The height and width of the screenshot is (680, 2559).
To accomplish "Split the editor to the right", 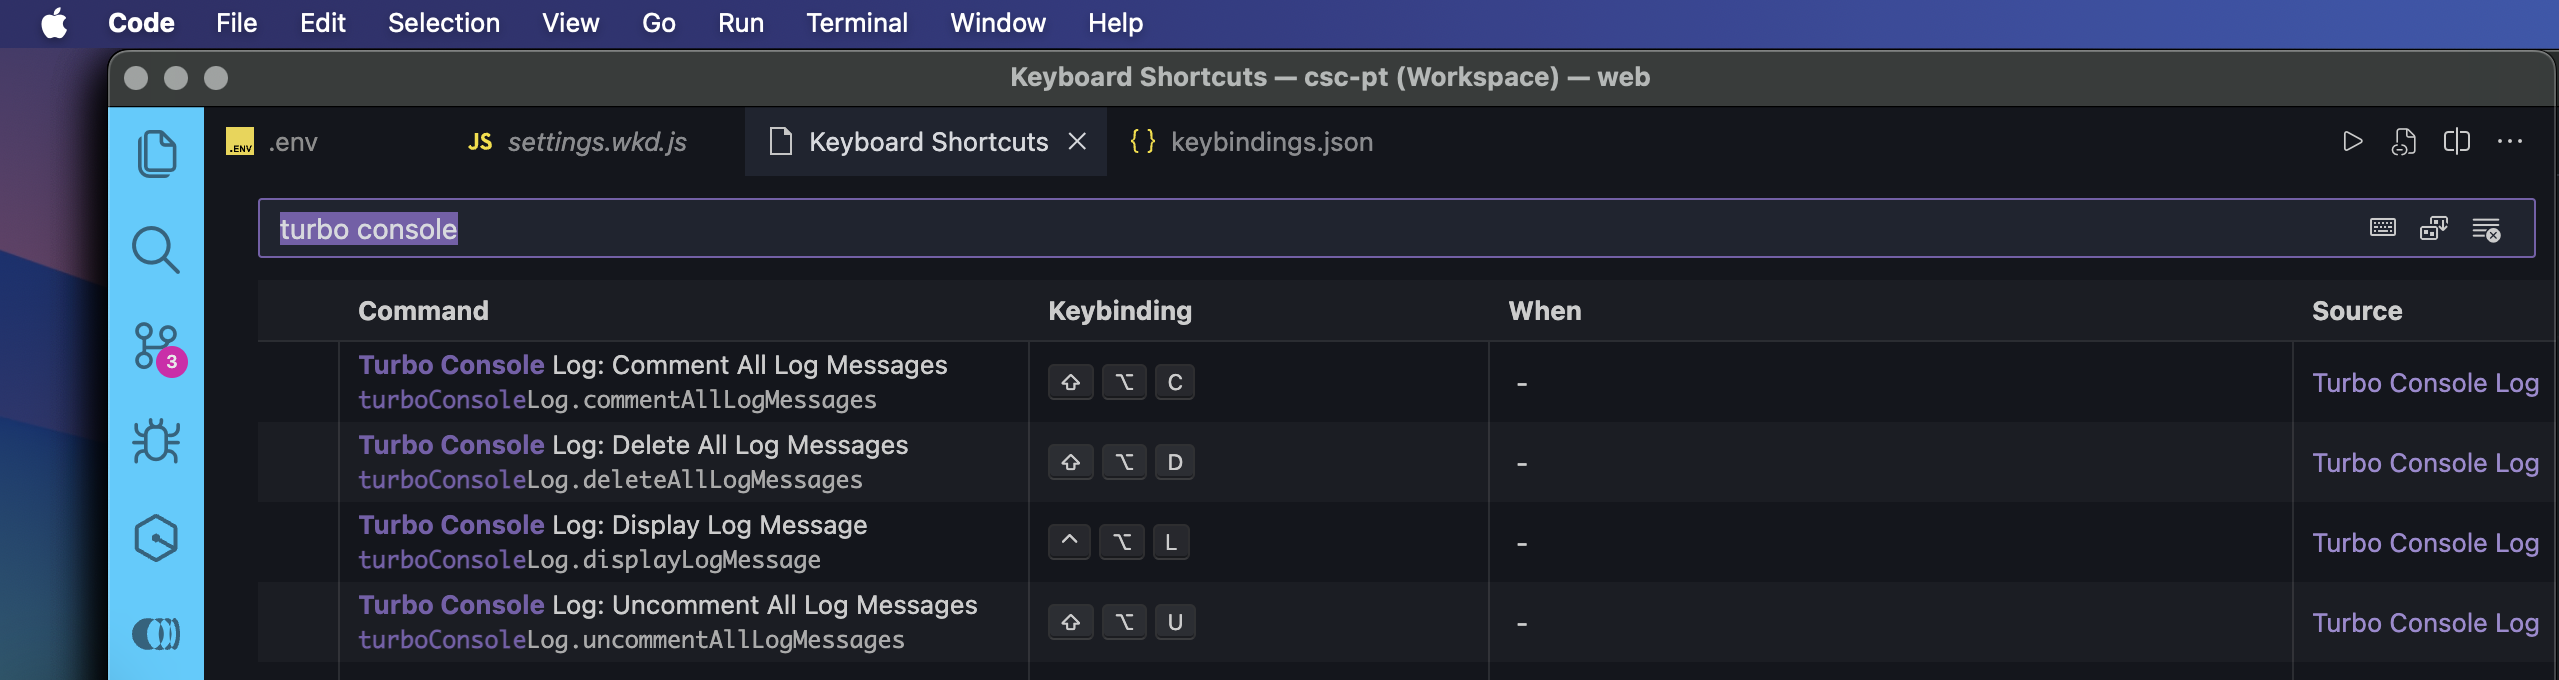I will coord(2456,142).
